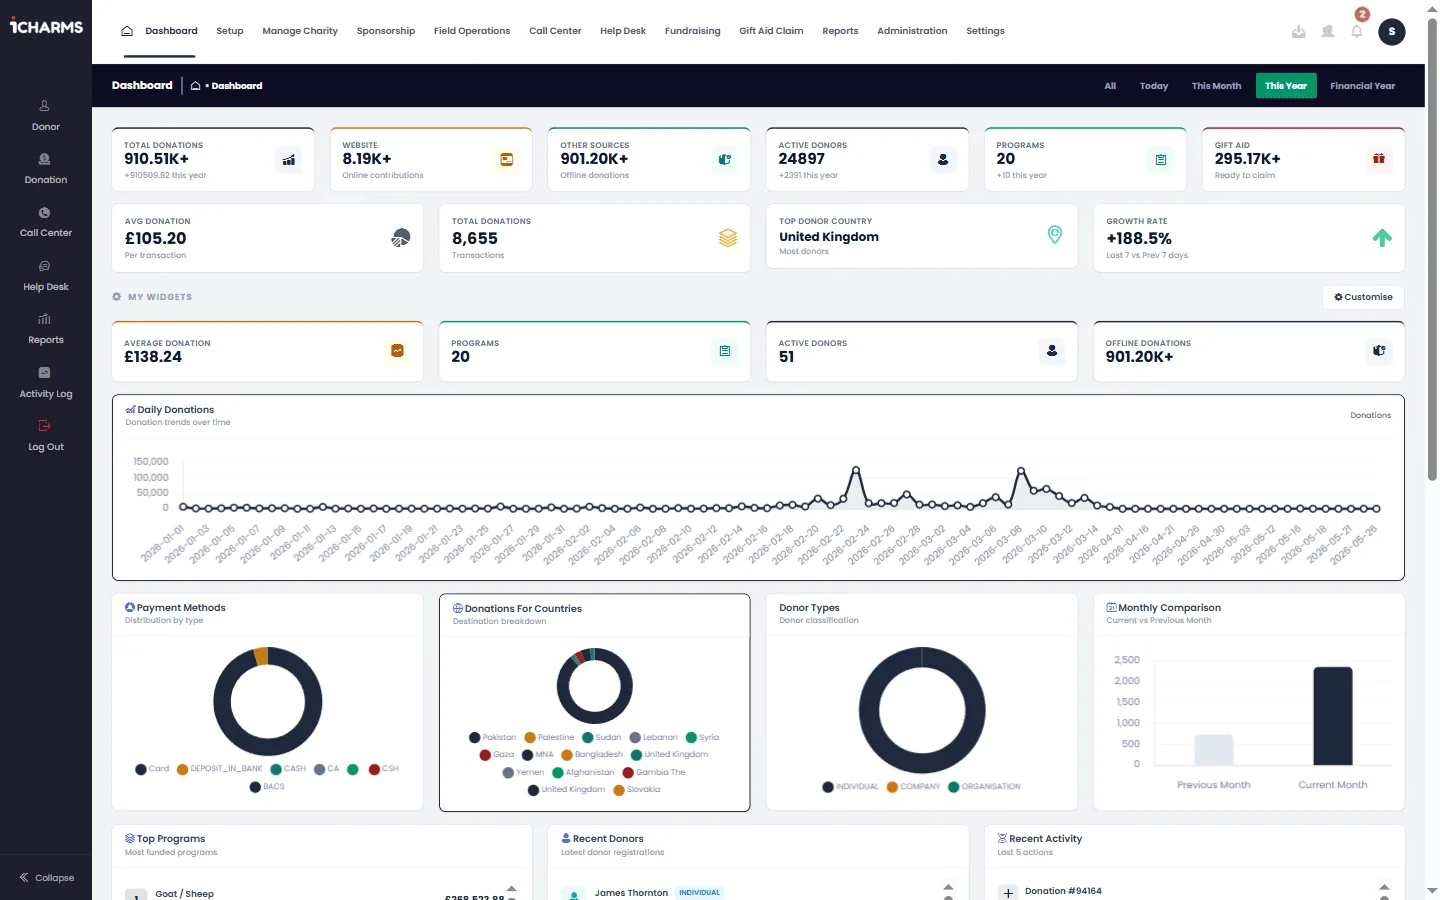
Task: Click the Offline Donations widget icon
Action: pyautogui.click(x=1379, y=351)
